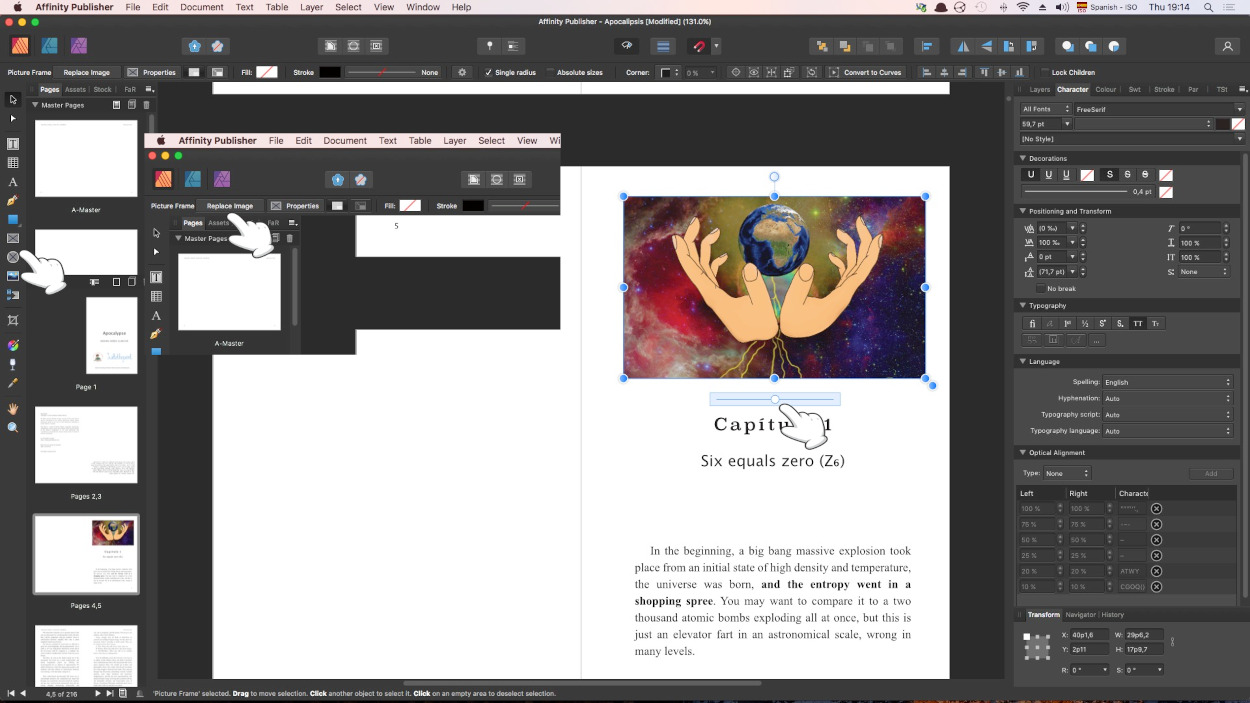Click the Replace Image button

point(87,73)
